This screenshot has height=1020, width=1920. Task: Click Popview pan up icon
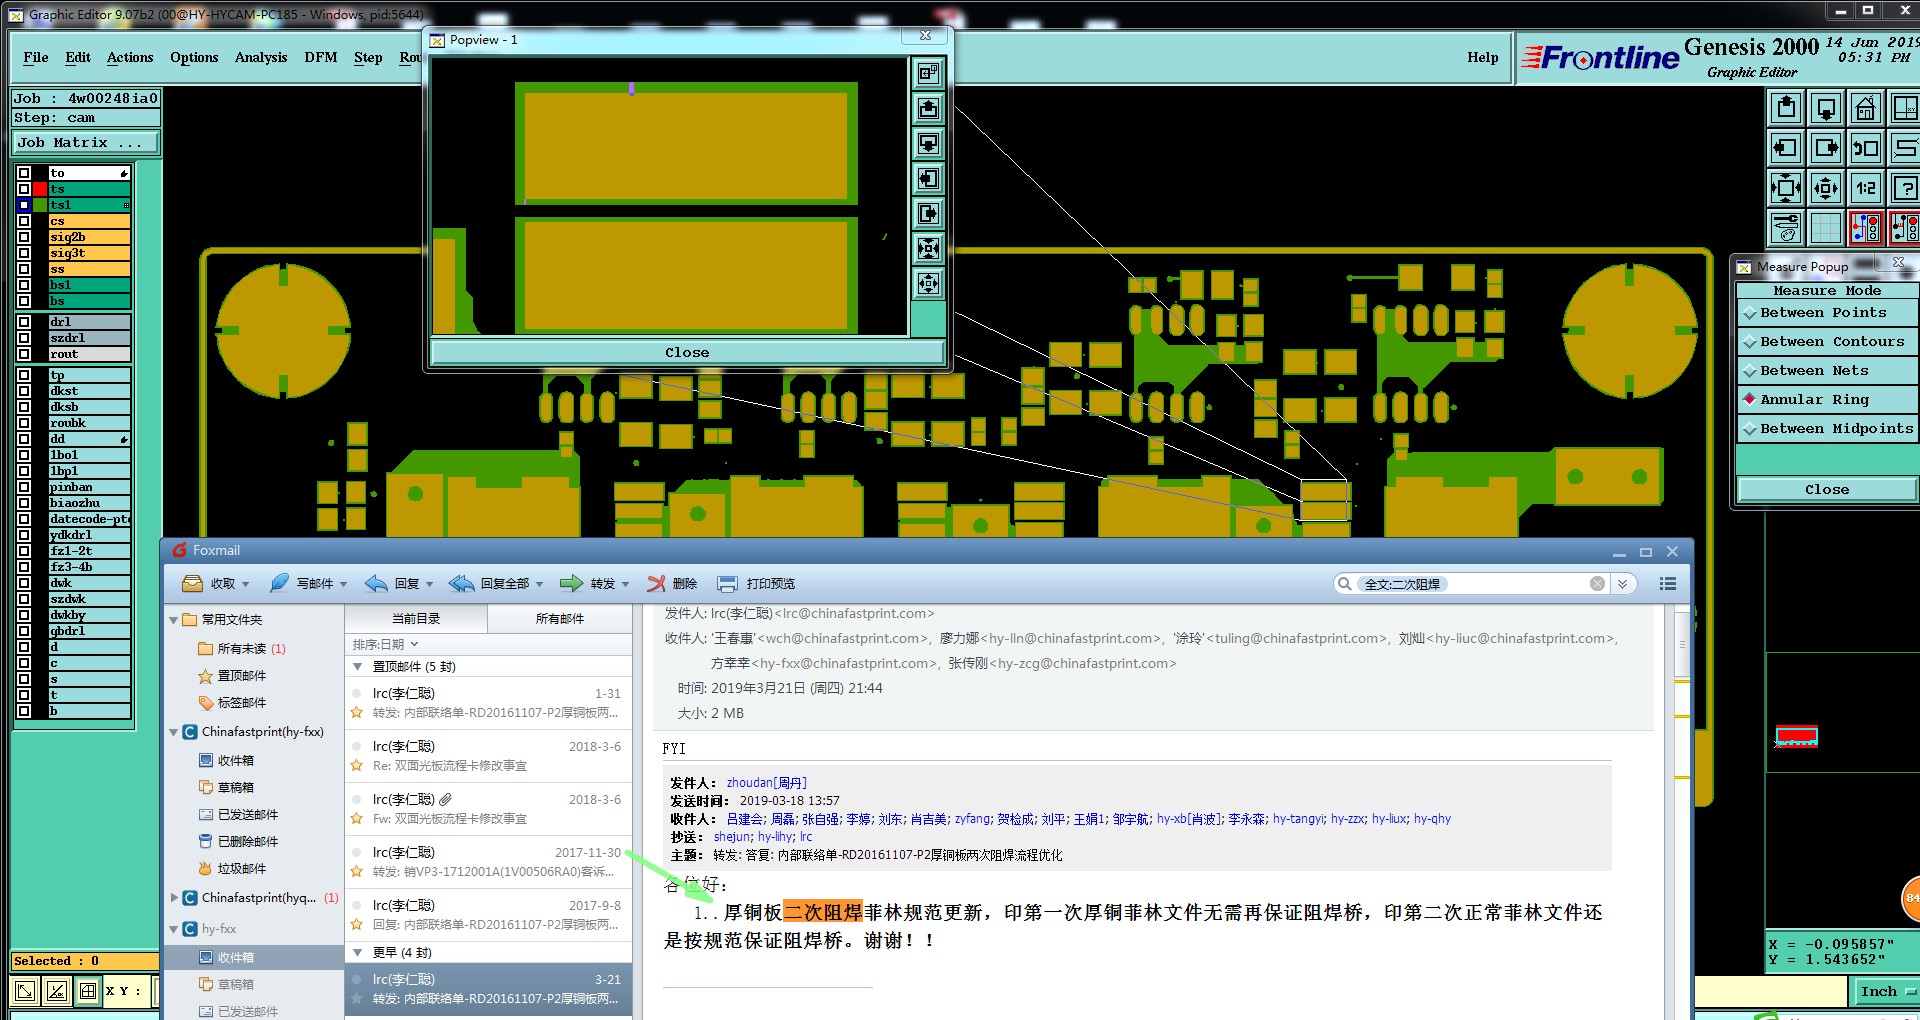tap(929, 108)
